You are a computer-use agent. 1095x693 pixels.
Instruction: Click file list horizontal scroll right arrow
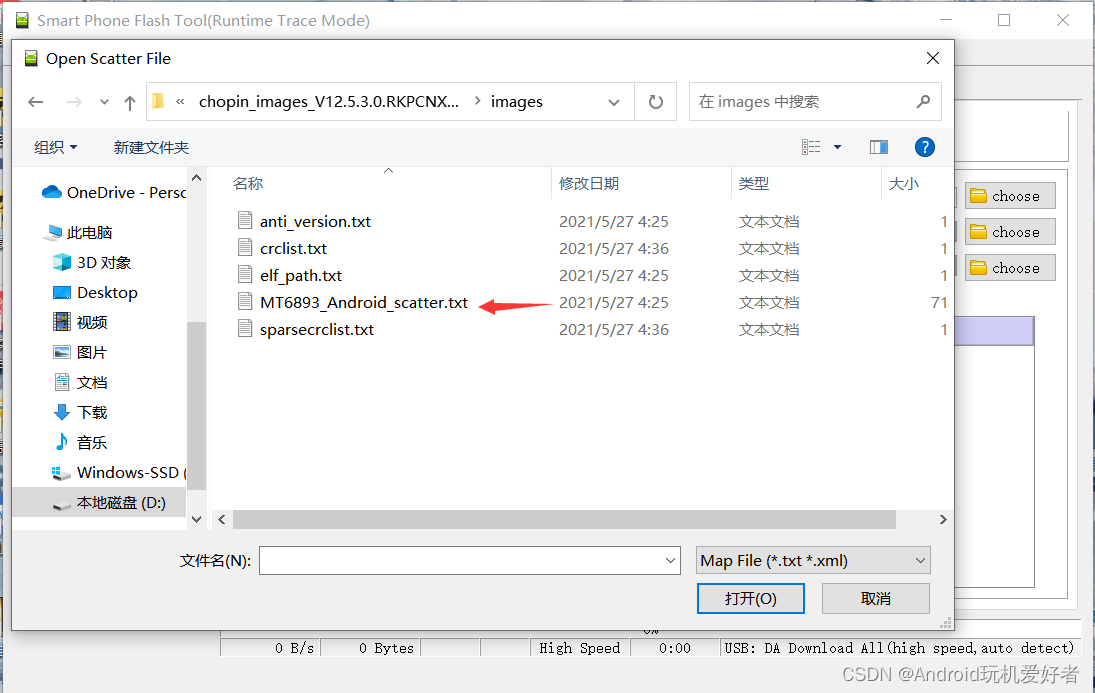(x=943, y=520)
